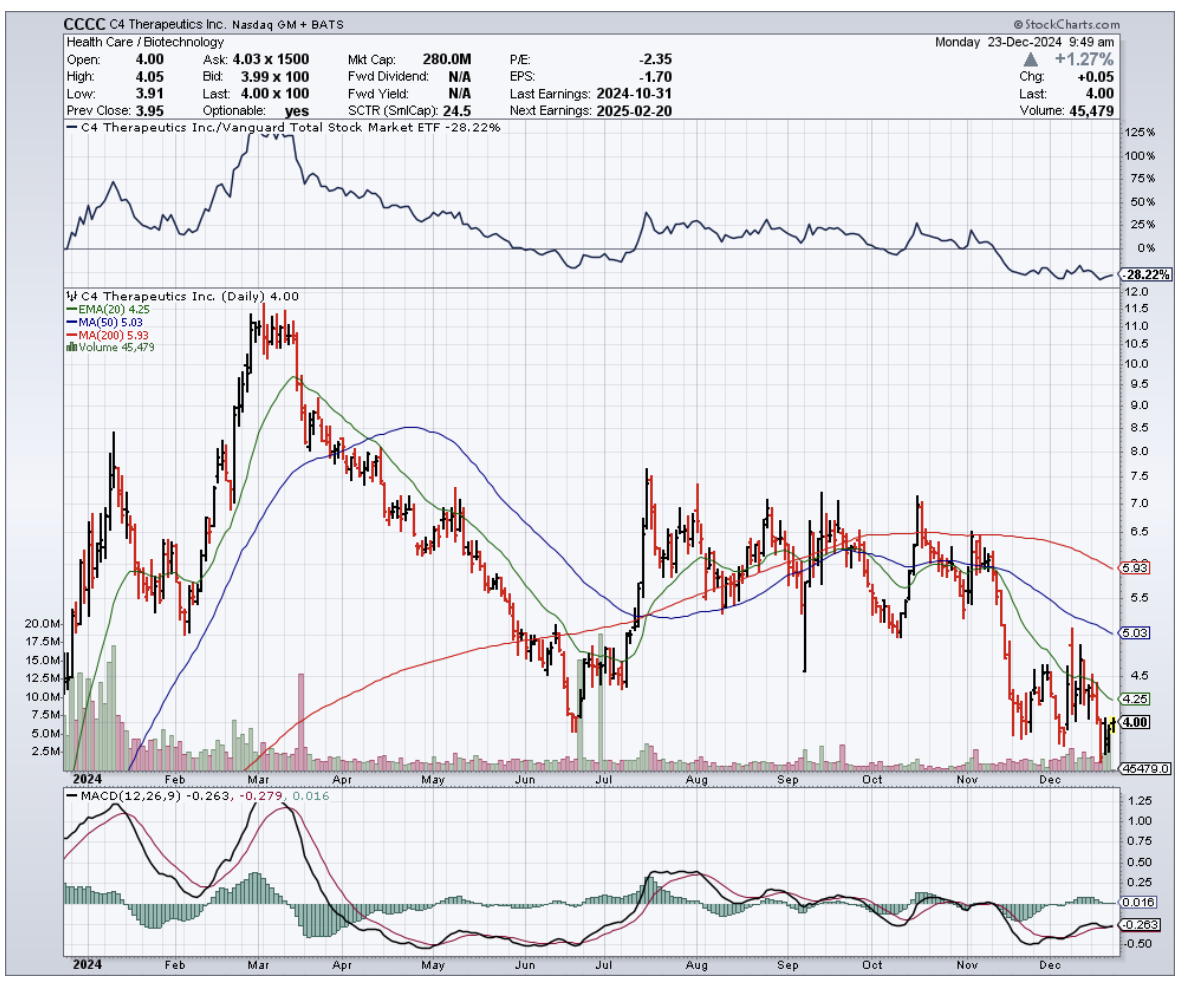This screenshot has height=982, width=1182.
Task: Click the green EMA(20) line marker in legend
Action: (70, 311)
